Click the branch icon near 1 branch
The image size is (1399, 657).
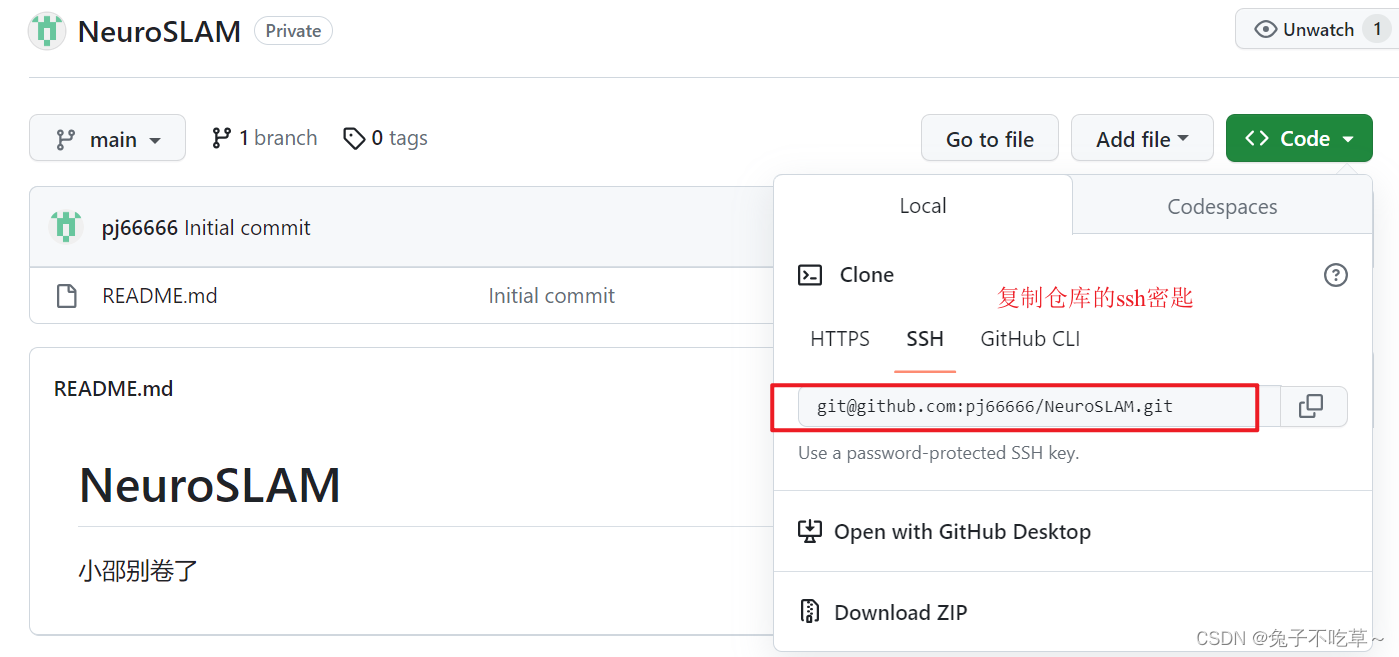pos(220,137)
